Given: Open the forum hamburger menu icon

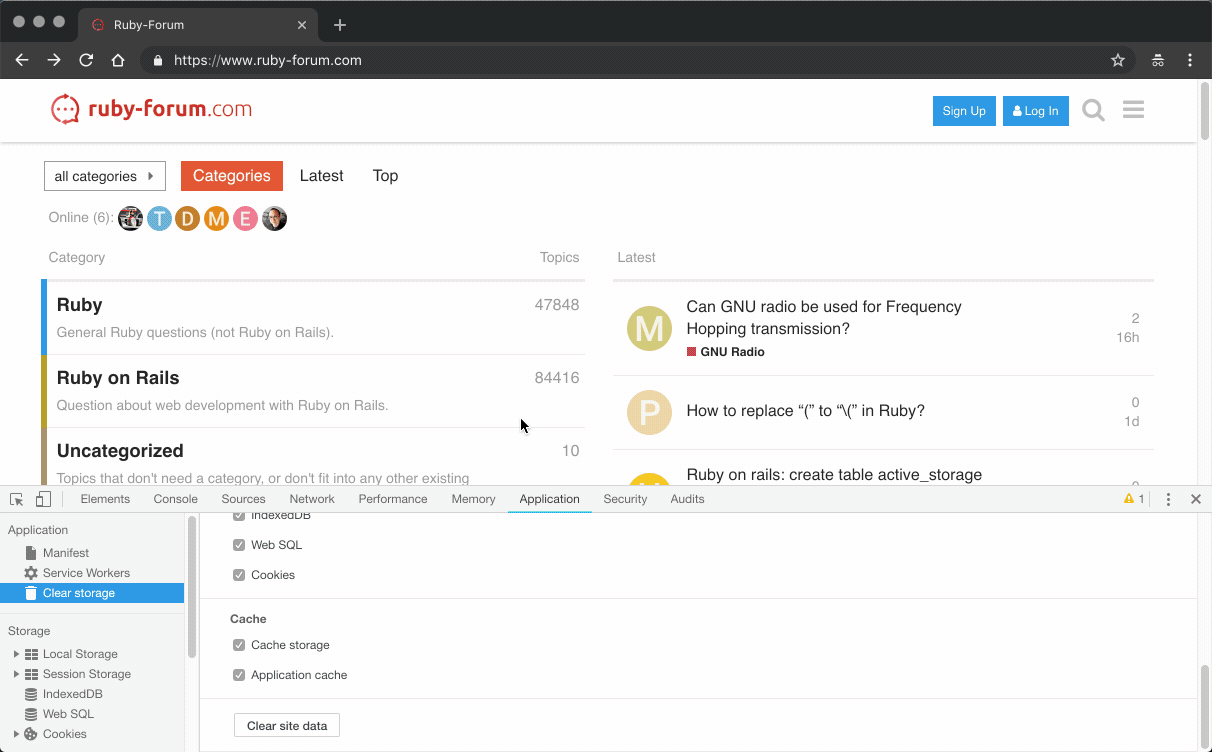Looking at the screenshot, I should (1133, 110).
